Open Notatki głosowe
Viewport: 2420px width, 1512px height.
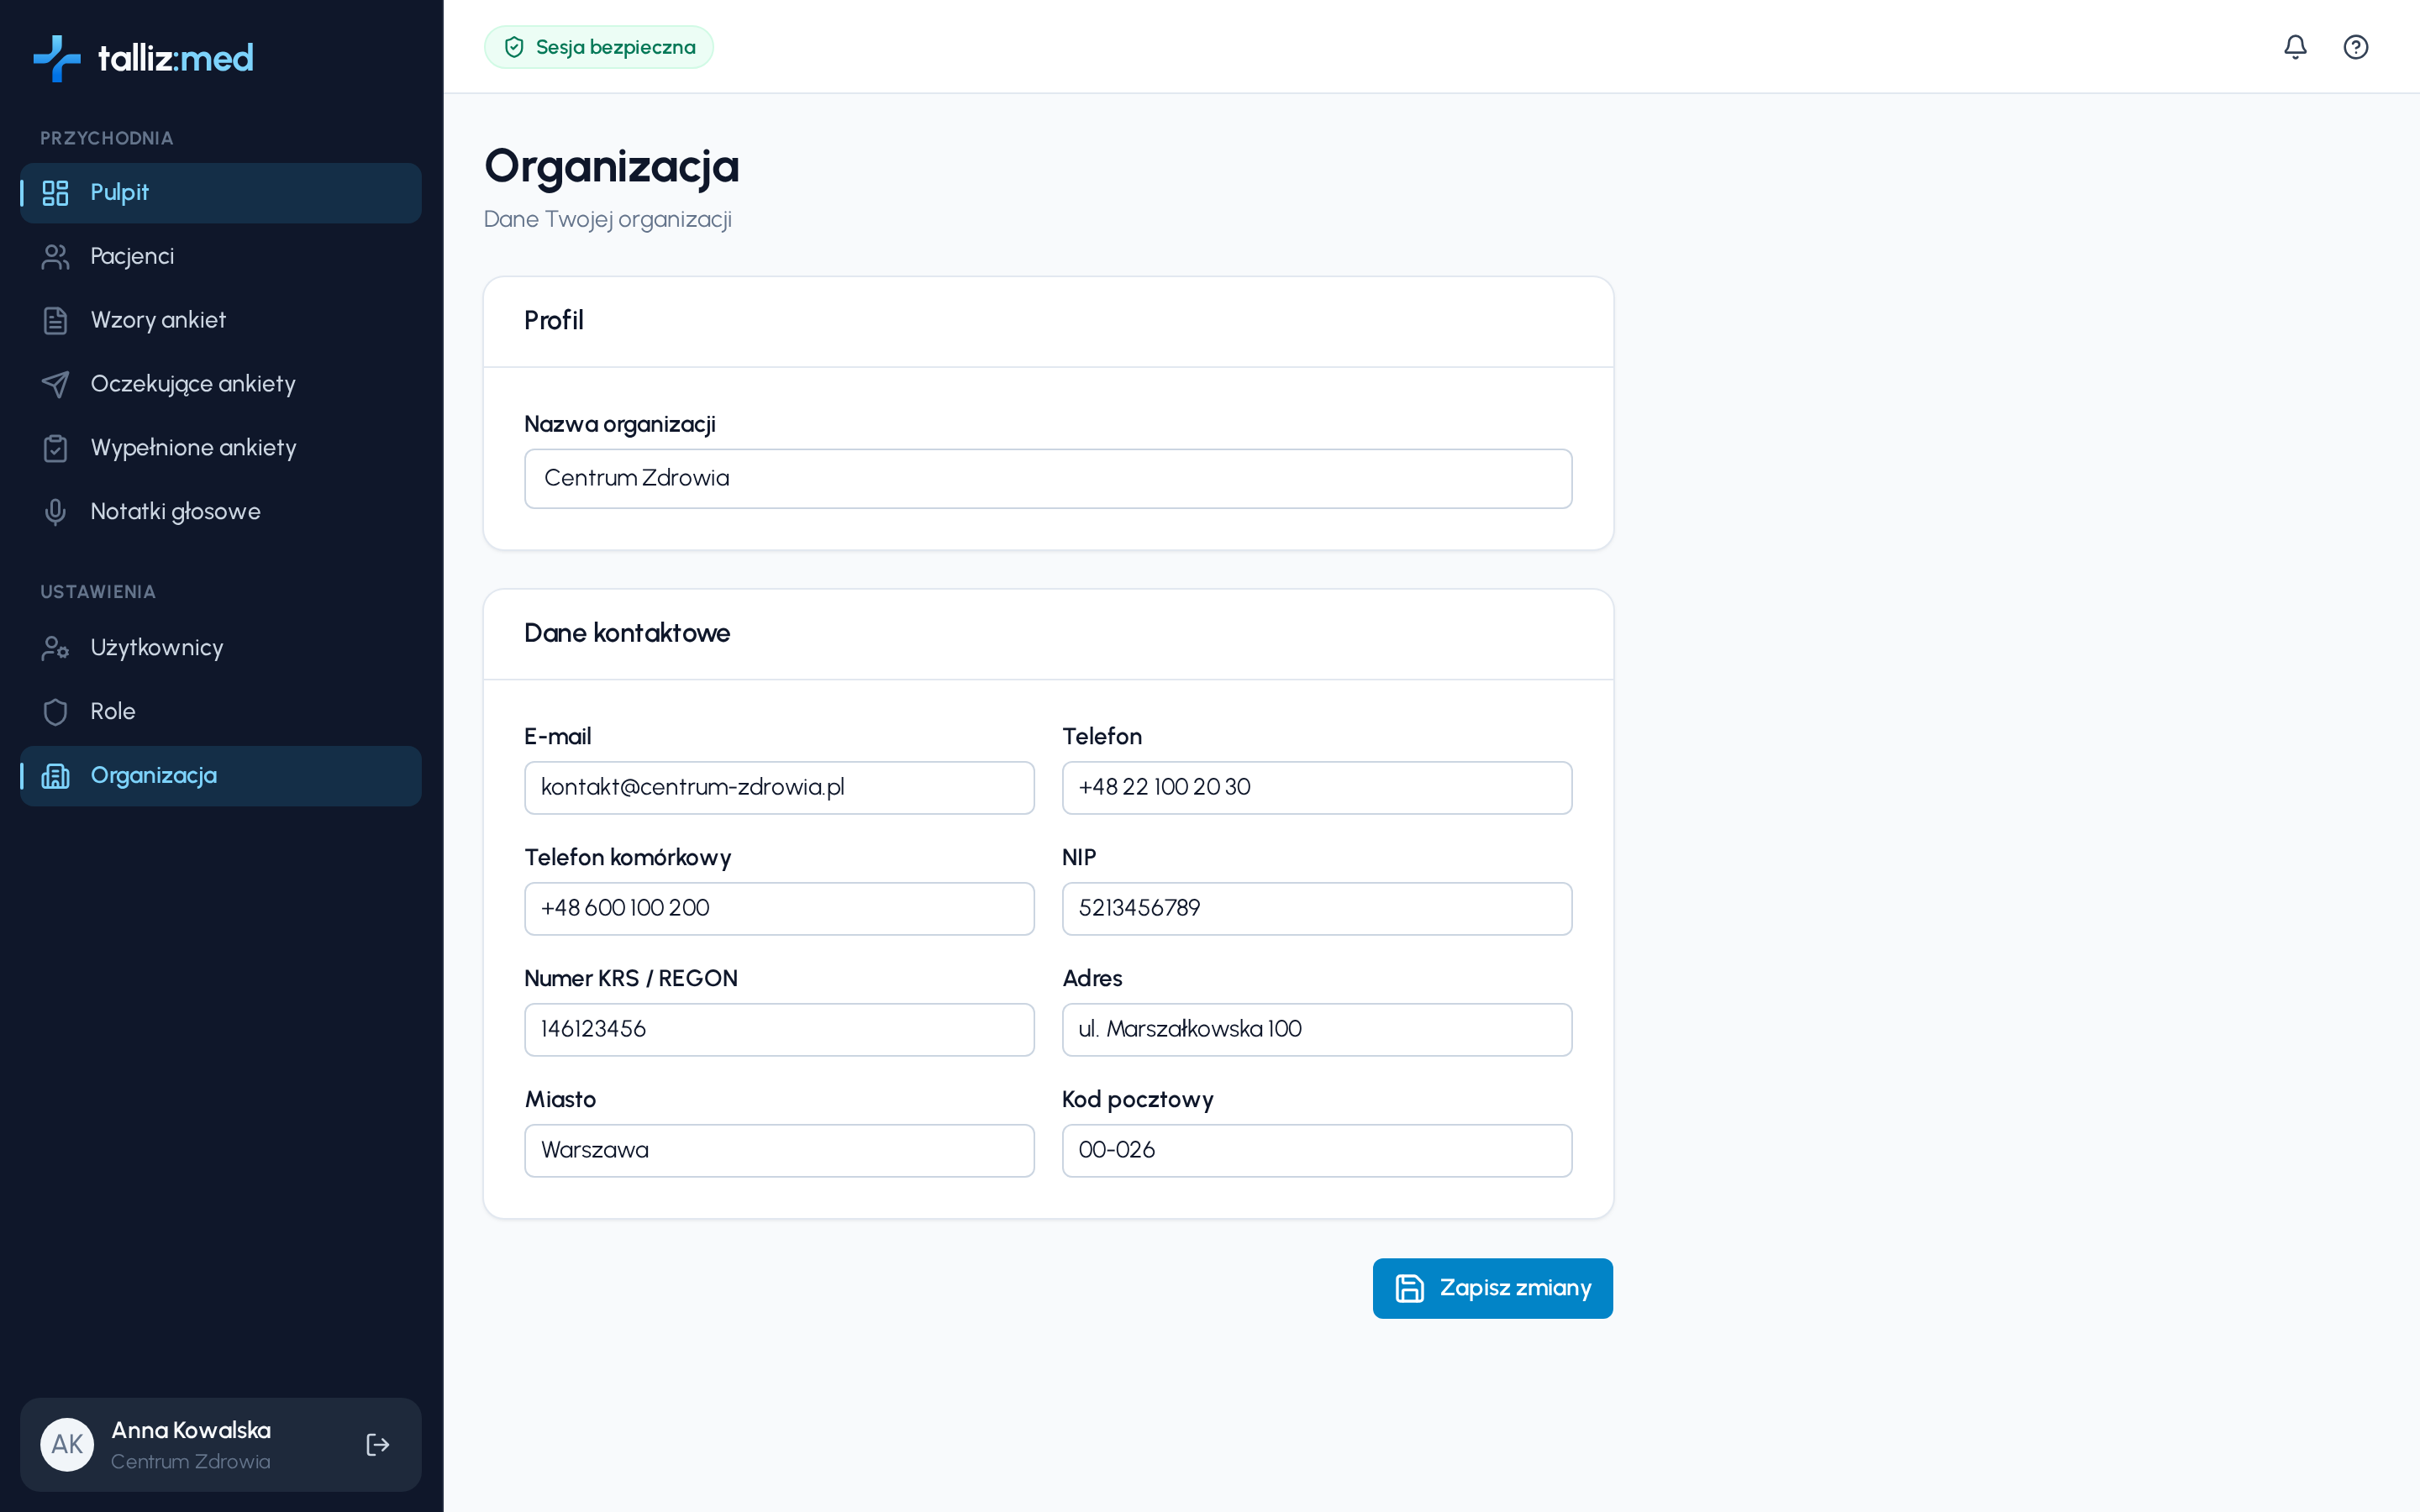click(221, 512)
